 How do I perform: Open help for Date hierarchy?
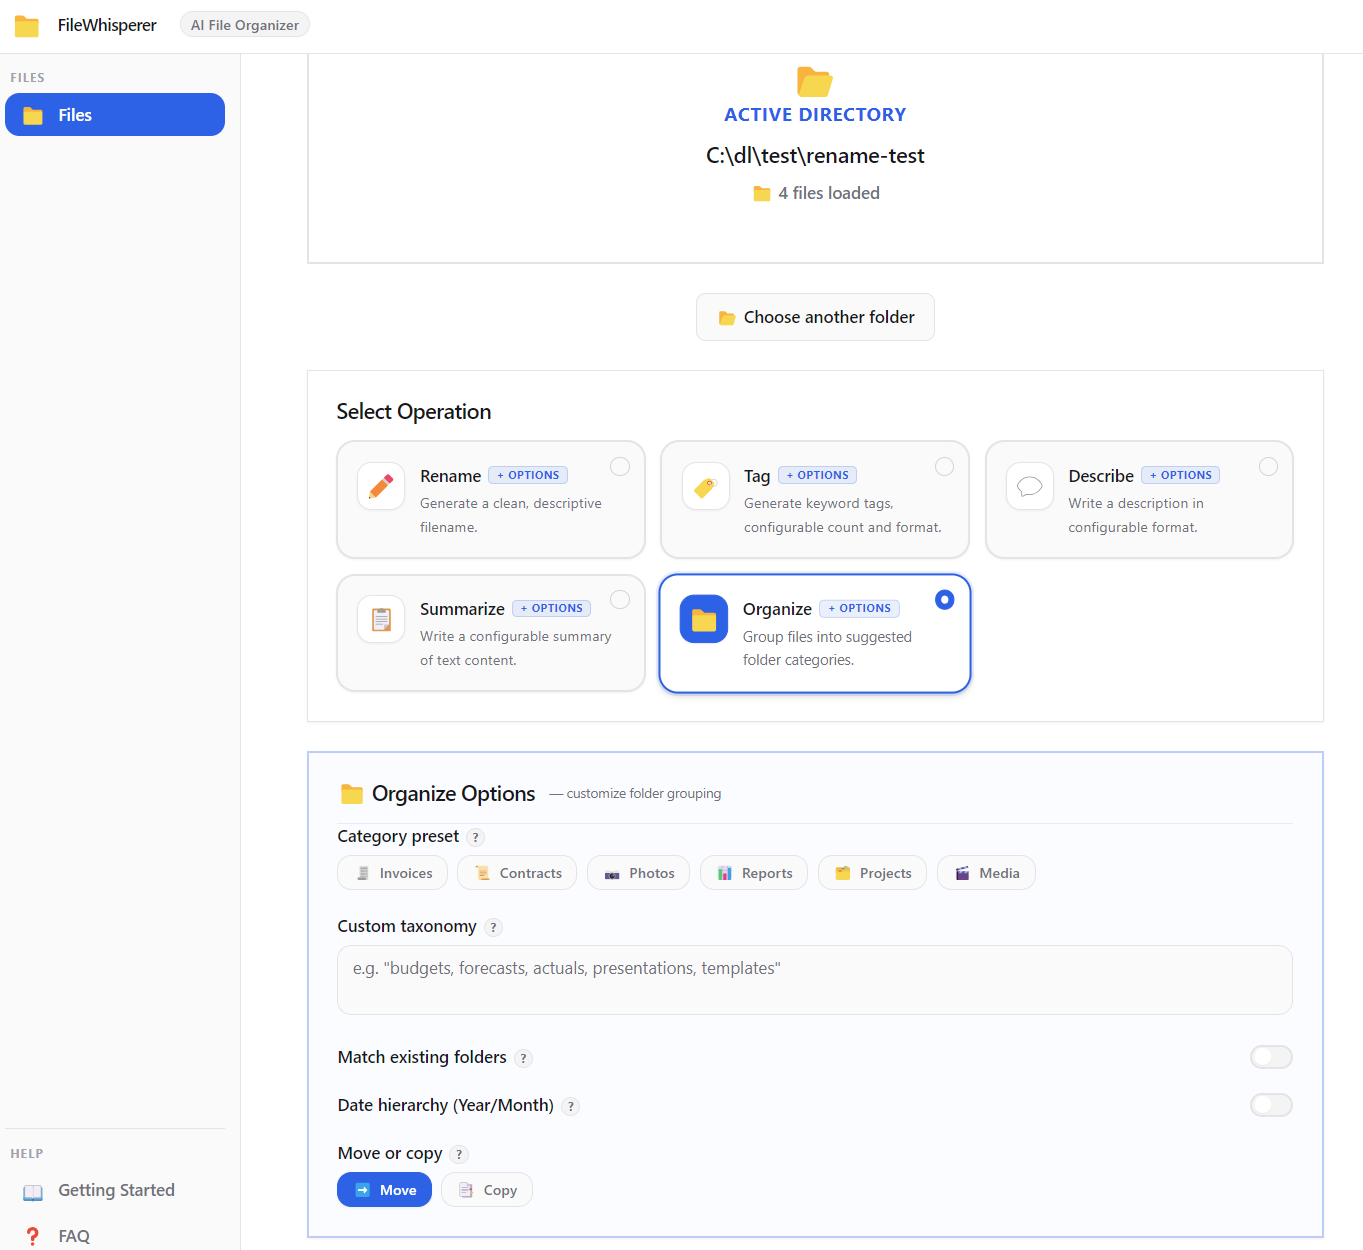[570, 1106]
